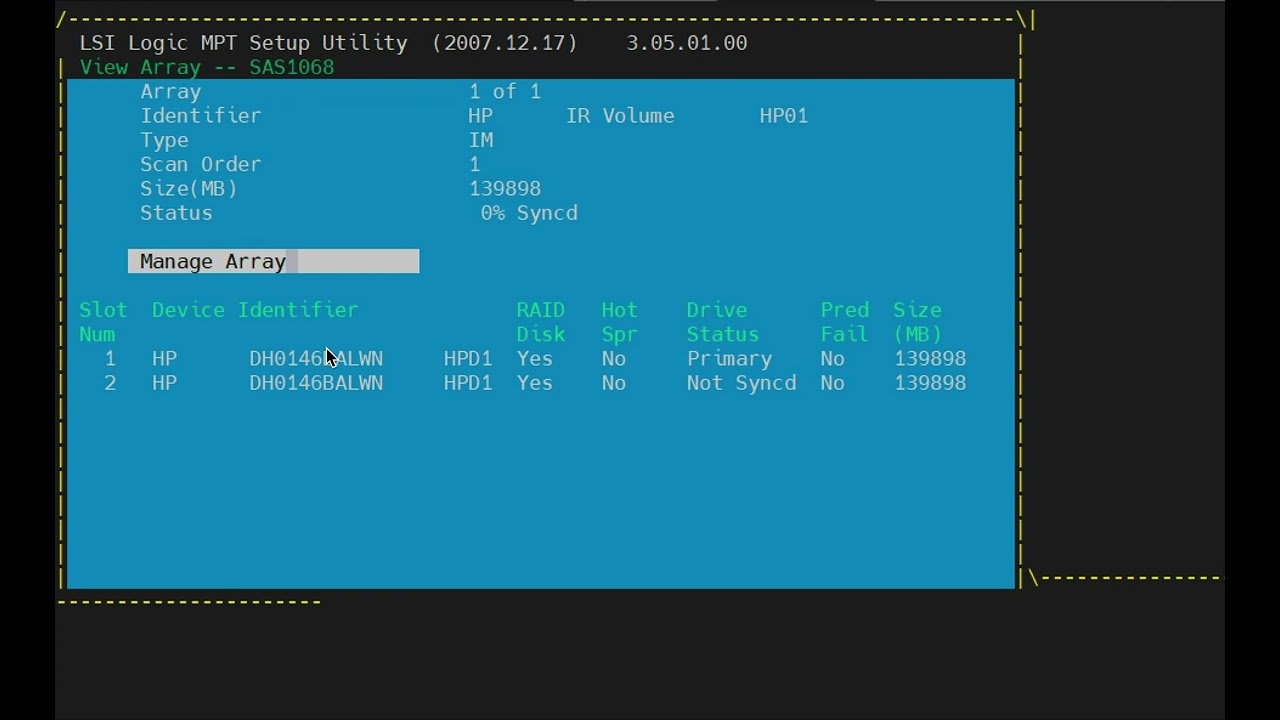This screenshot has width=1280, height=720.
Task: Click the Array value "1 of 1"
Action: 505,91
